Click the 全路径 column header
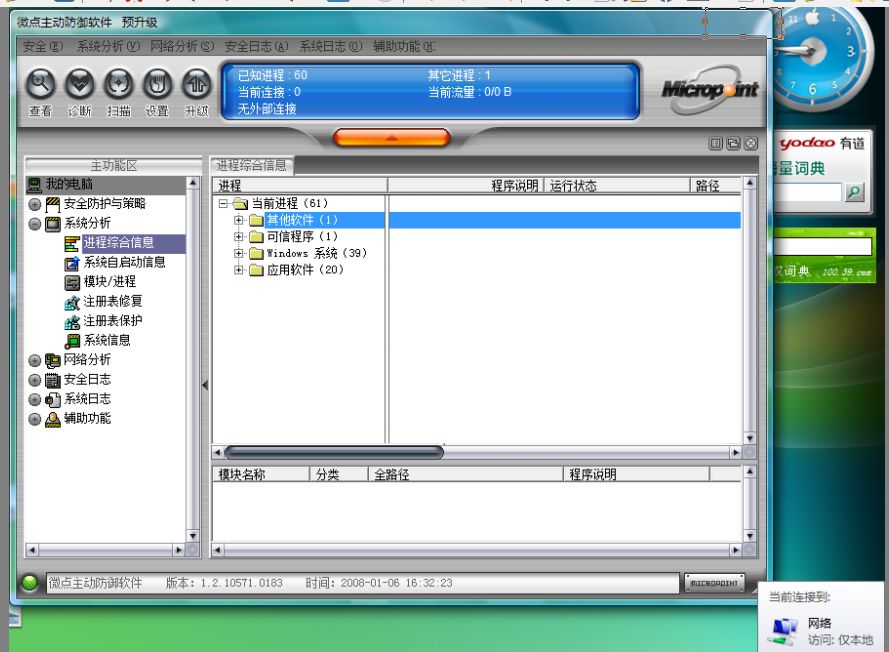The width and height of the screenshot is (889, 652). coord(465,475)
